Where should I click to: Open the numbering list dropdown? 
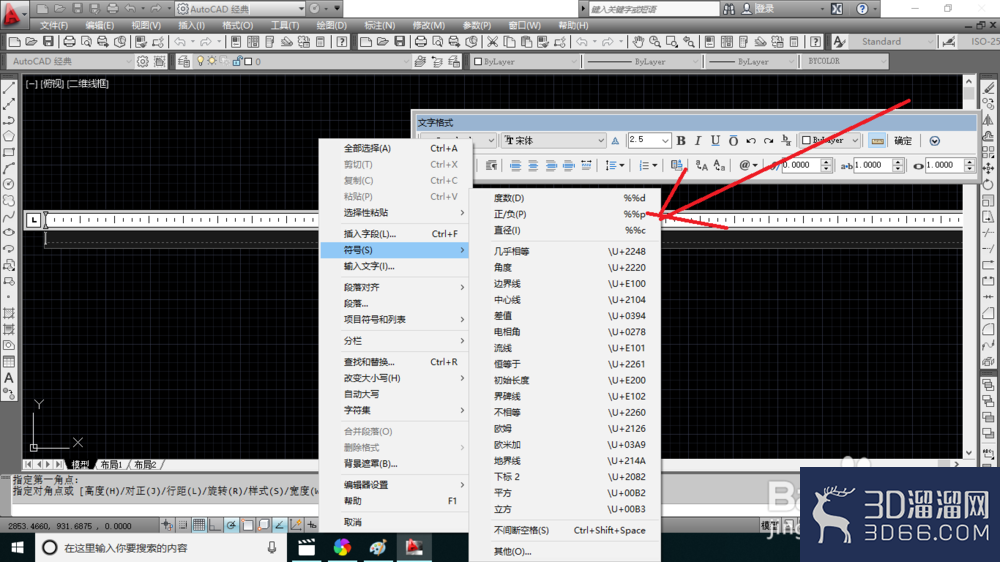(x=648, y=165)
